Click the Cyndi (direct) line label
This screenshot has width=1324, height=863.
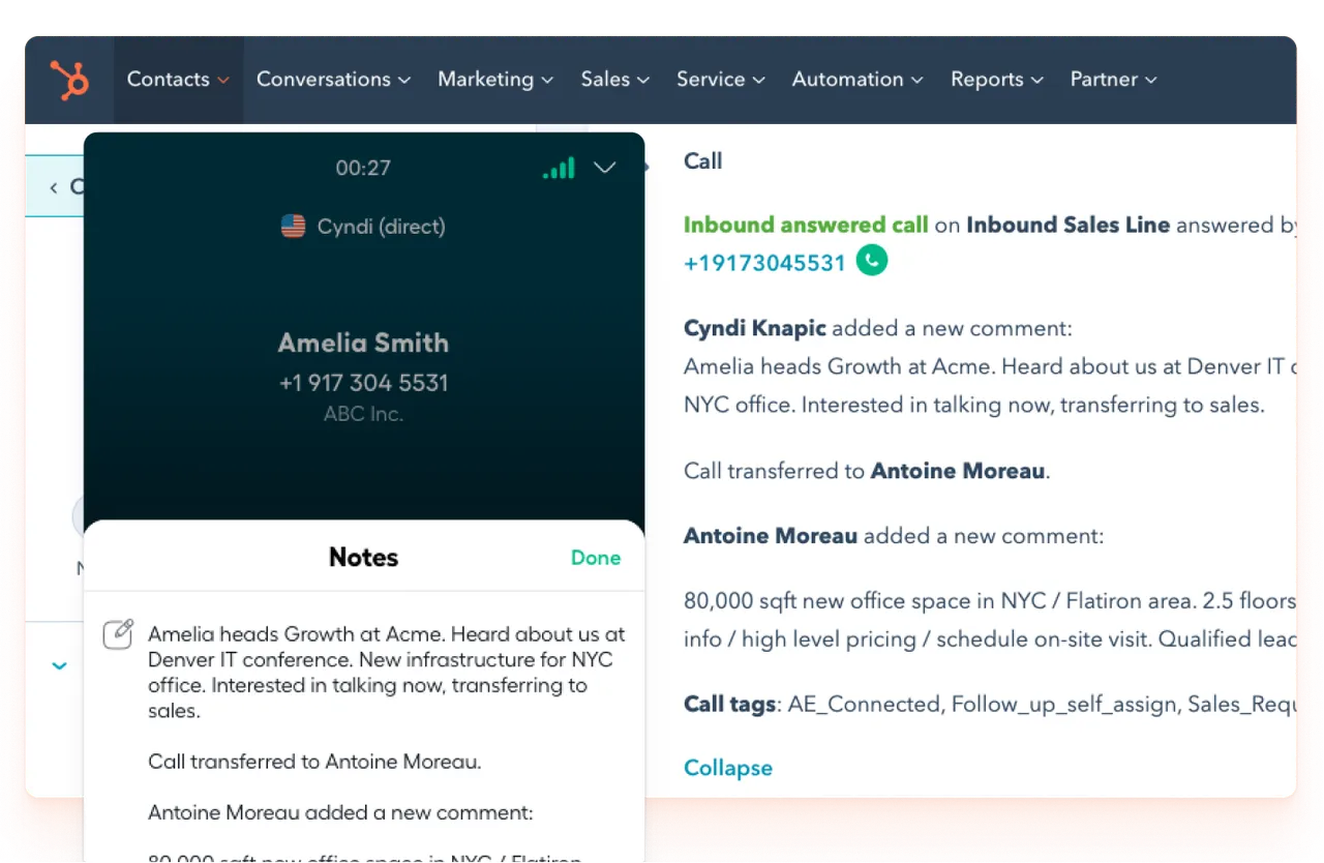(381, 227)
